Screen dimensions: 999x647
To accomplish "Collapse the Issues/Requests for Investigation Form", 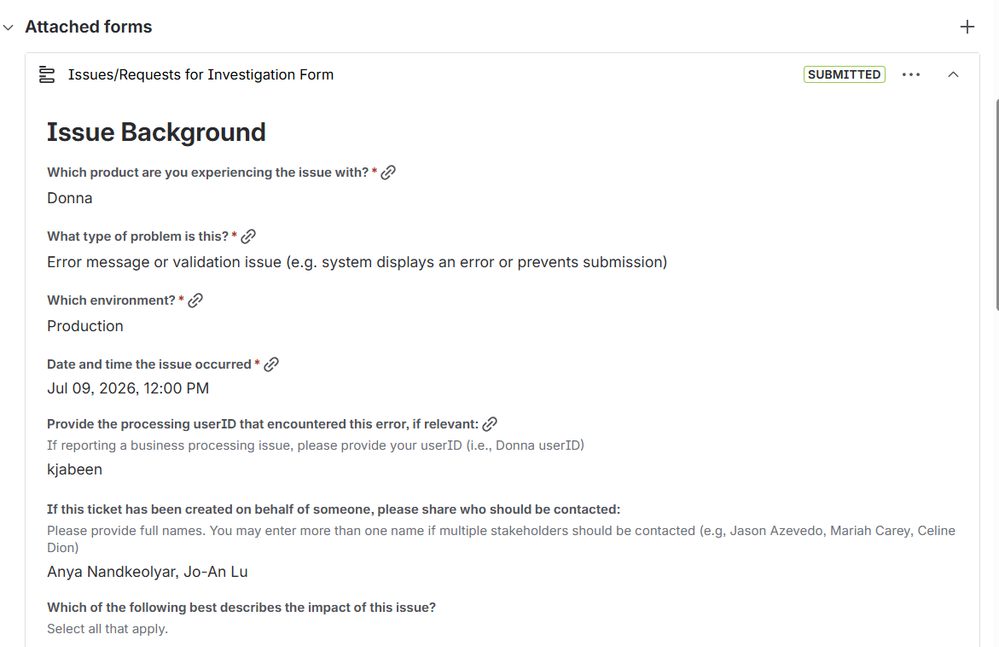I will (953, 75).
